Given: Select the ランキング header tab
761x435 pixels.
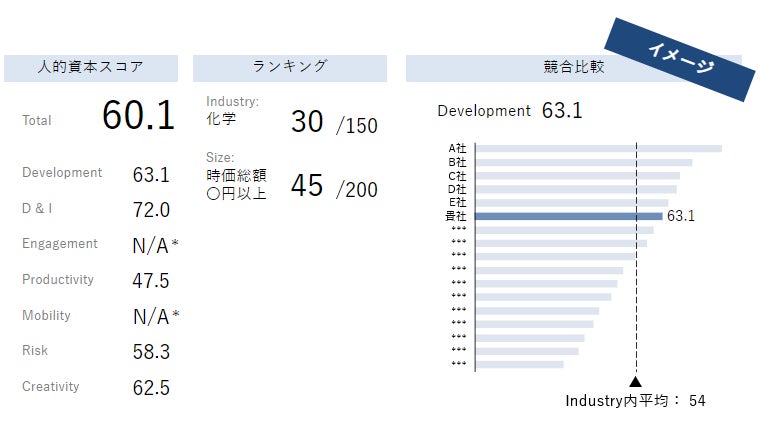Looking at the screenshot, I should tap(290, 67).
